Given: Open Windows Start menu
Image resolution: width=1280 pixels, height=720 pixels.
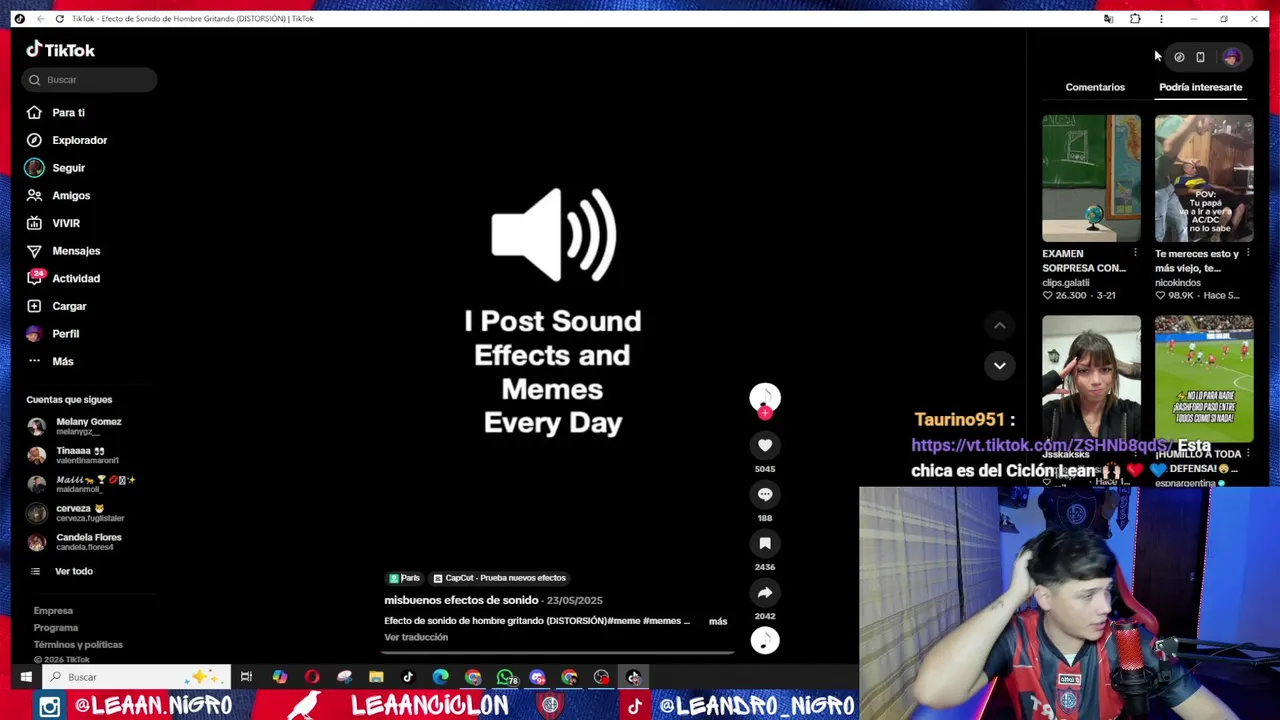Looking at the screenshot, I should [x=26, y=677].
